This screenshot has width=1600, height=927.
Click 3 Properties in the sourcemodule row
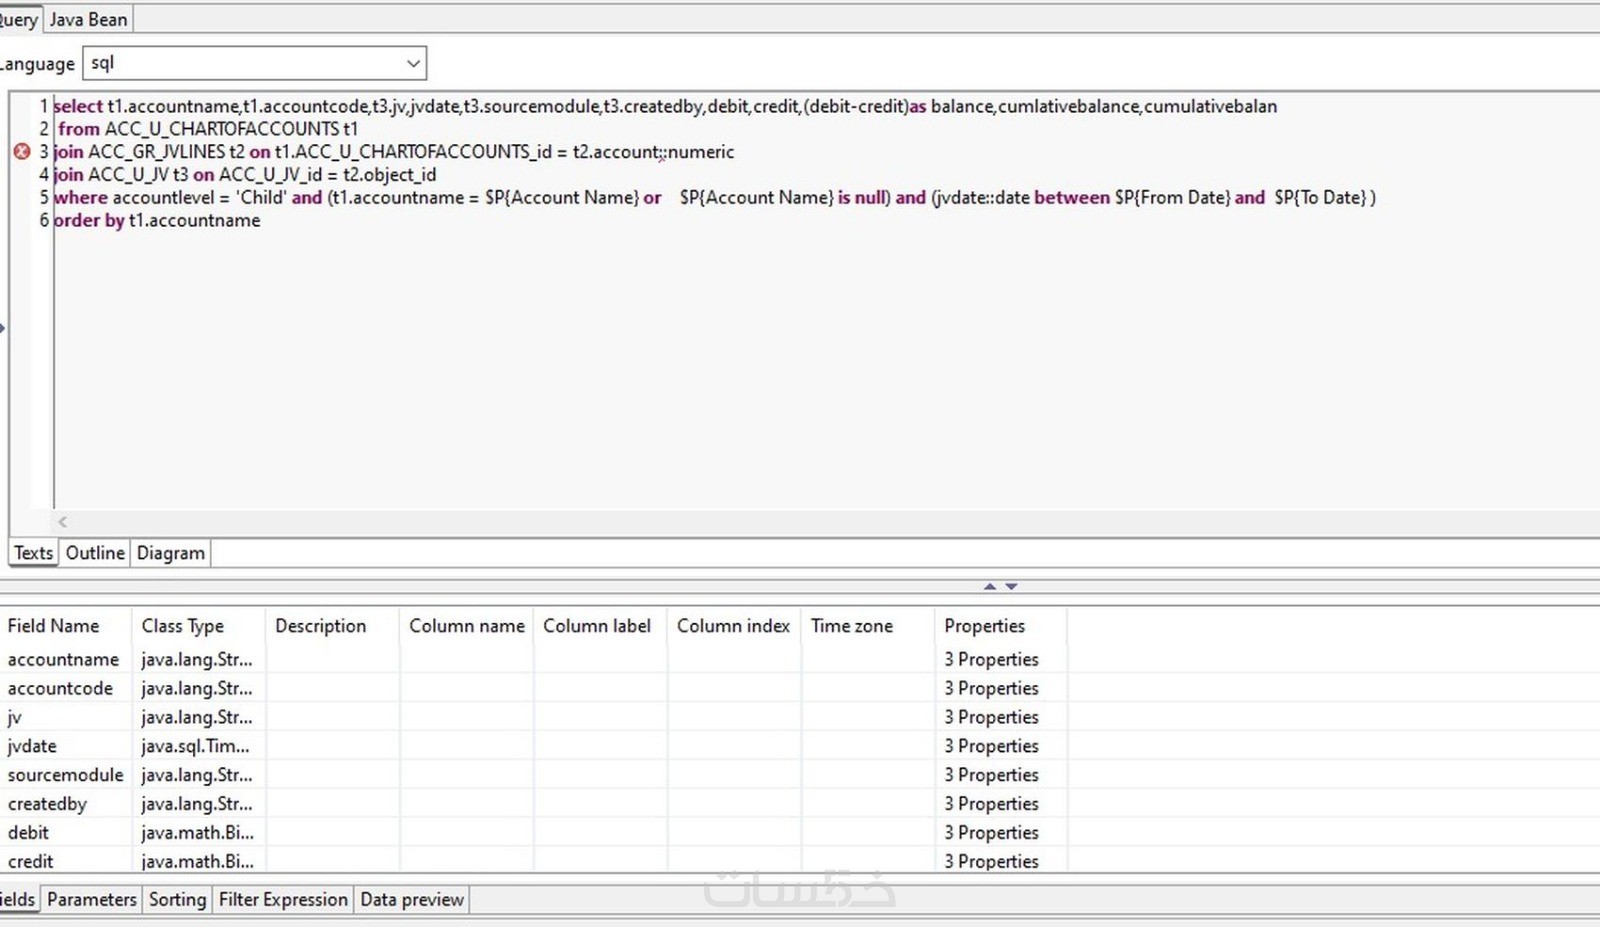991,775
